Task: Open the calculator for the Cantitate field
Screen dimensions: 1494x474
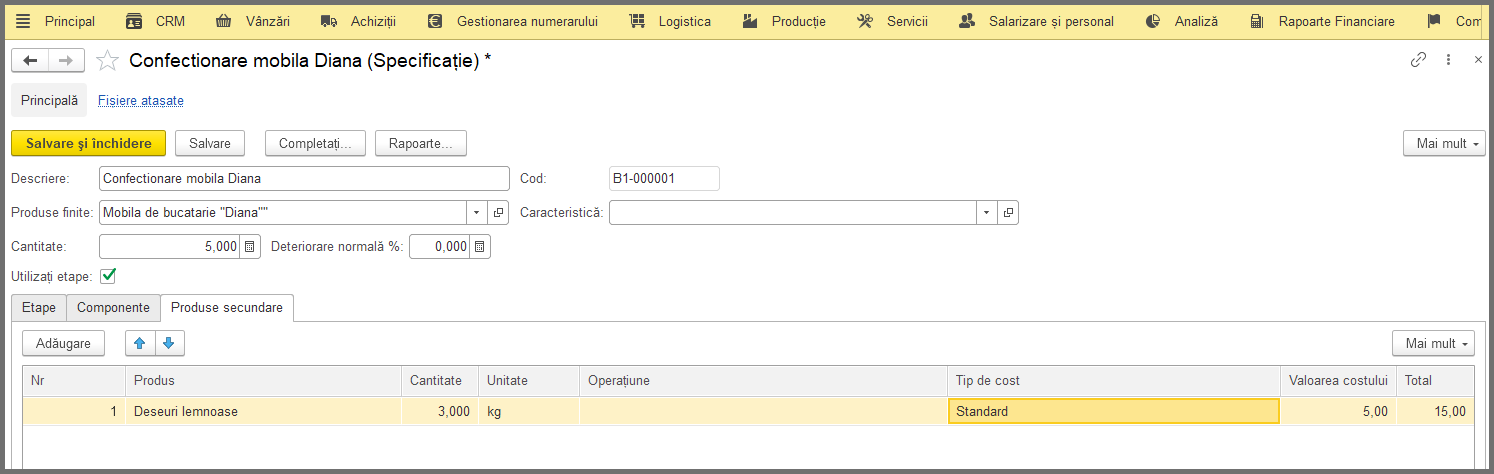Action: (x=250, y=246)
